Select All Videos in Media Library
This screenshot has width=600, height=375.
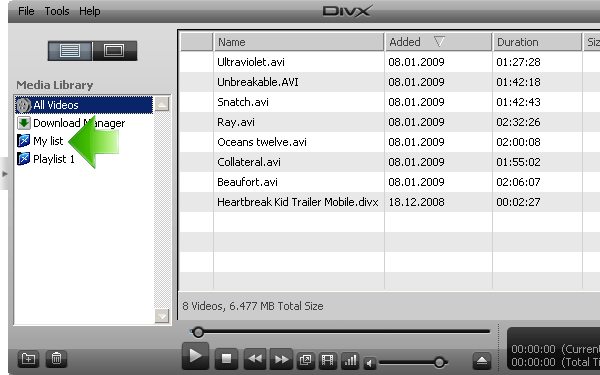[84, 105]
